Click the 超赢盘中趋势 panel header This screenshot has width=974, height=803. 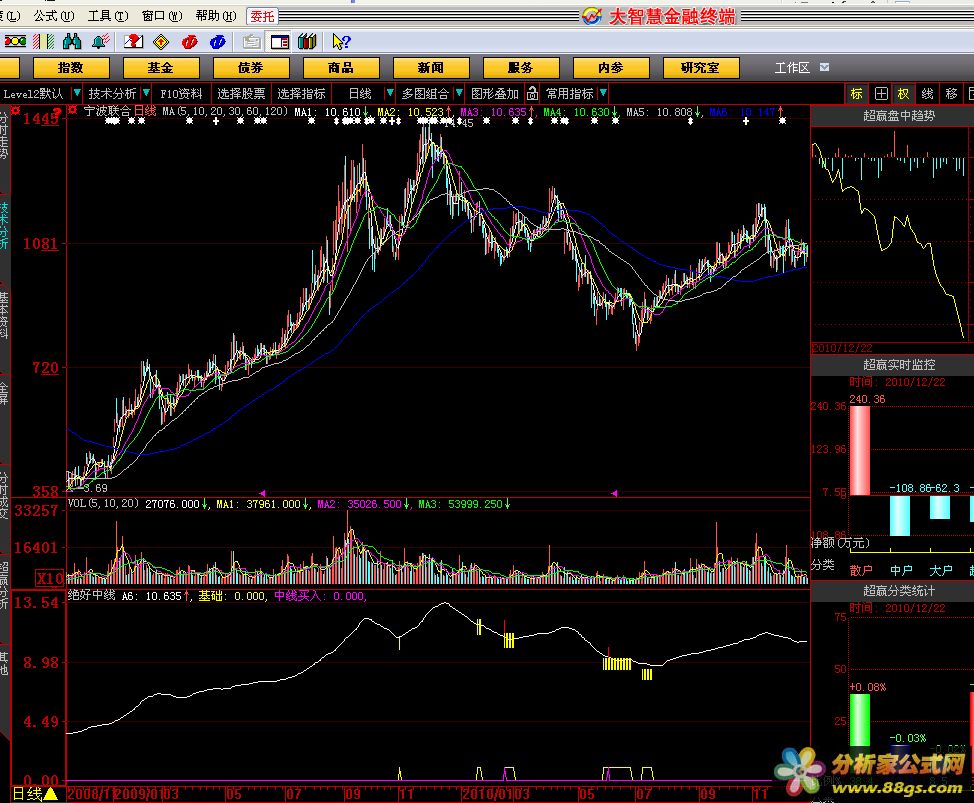898,116
